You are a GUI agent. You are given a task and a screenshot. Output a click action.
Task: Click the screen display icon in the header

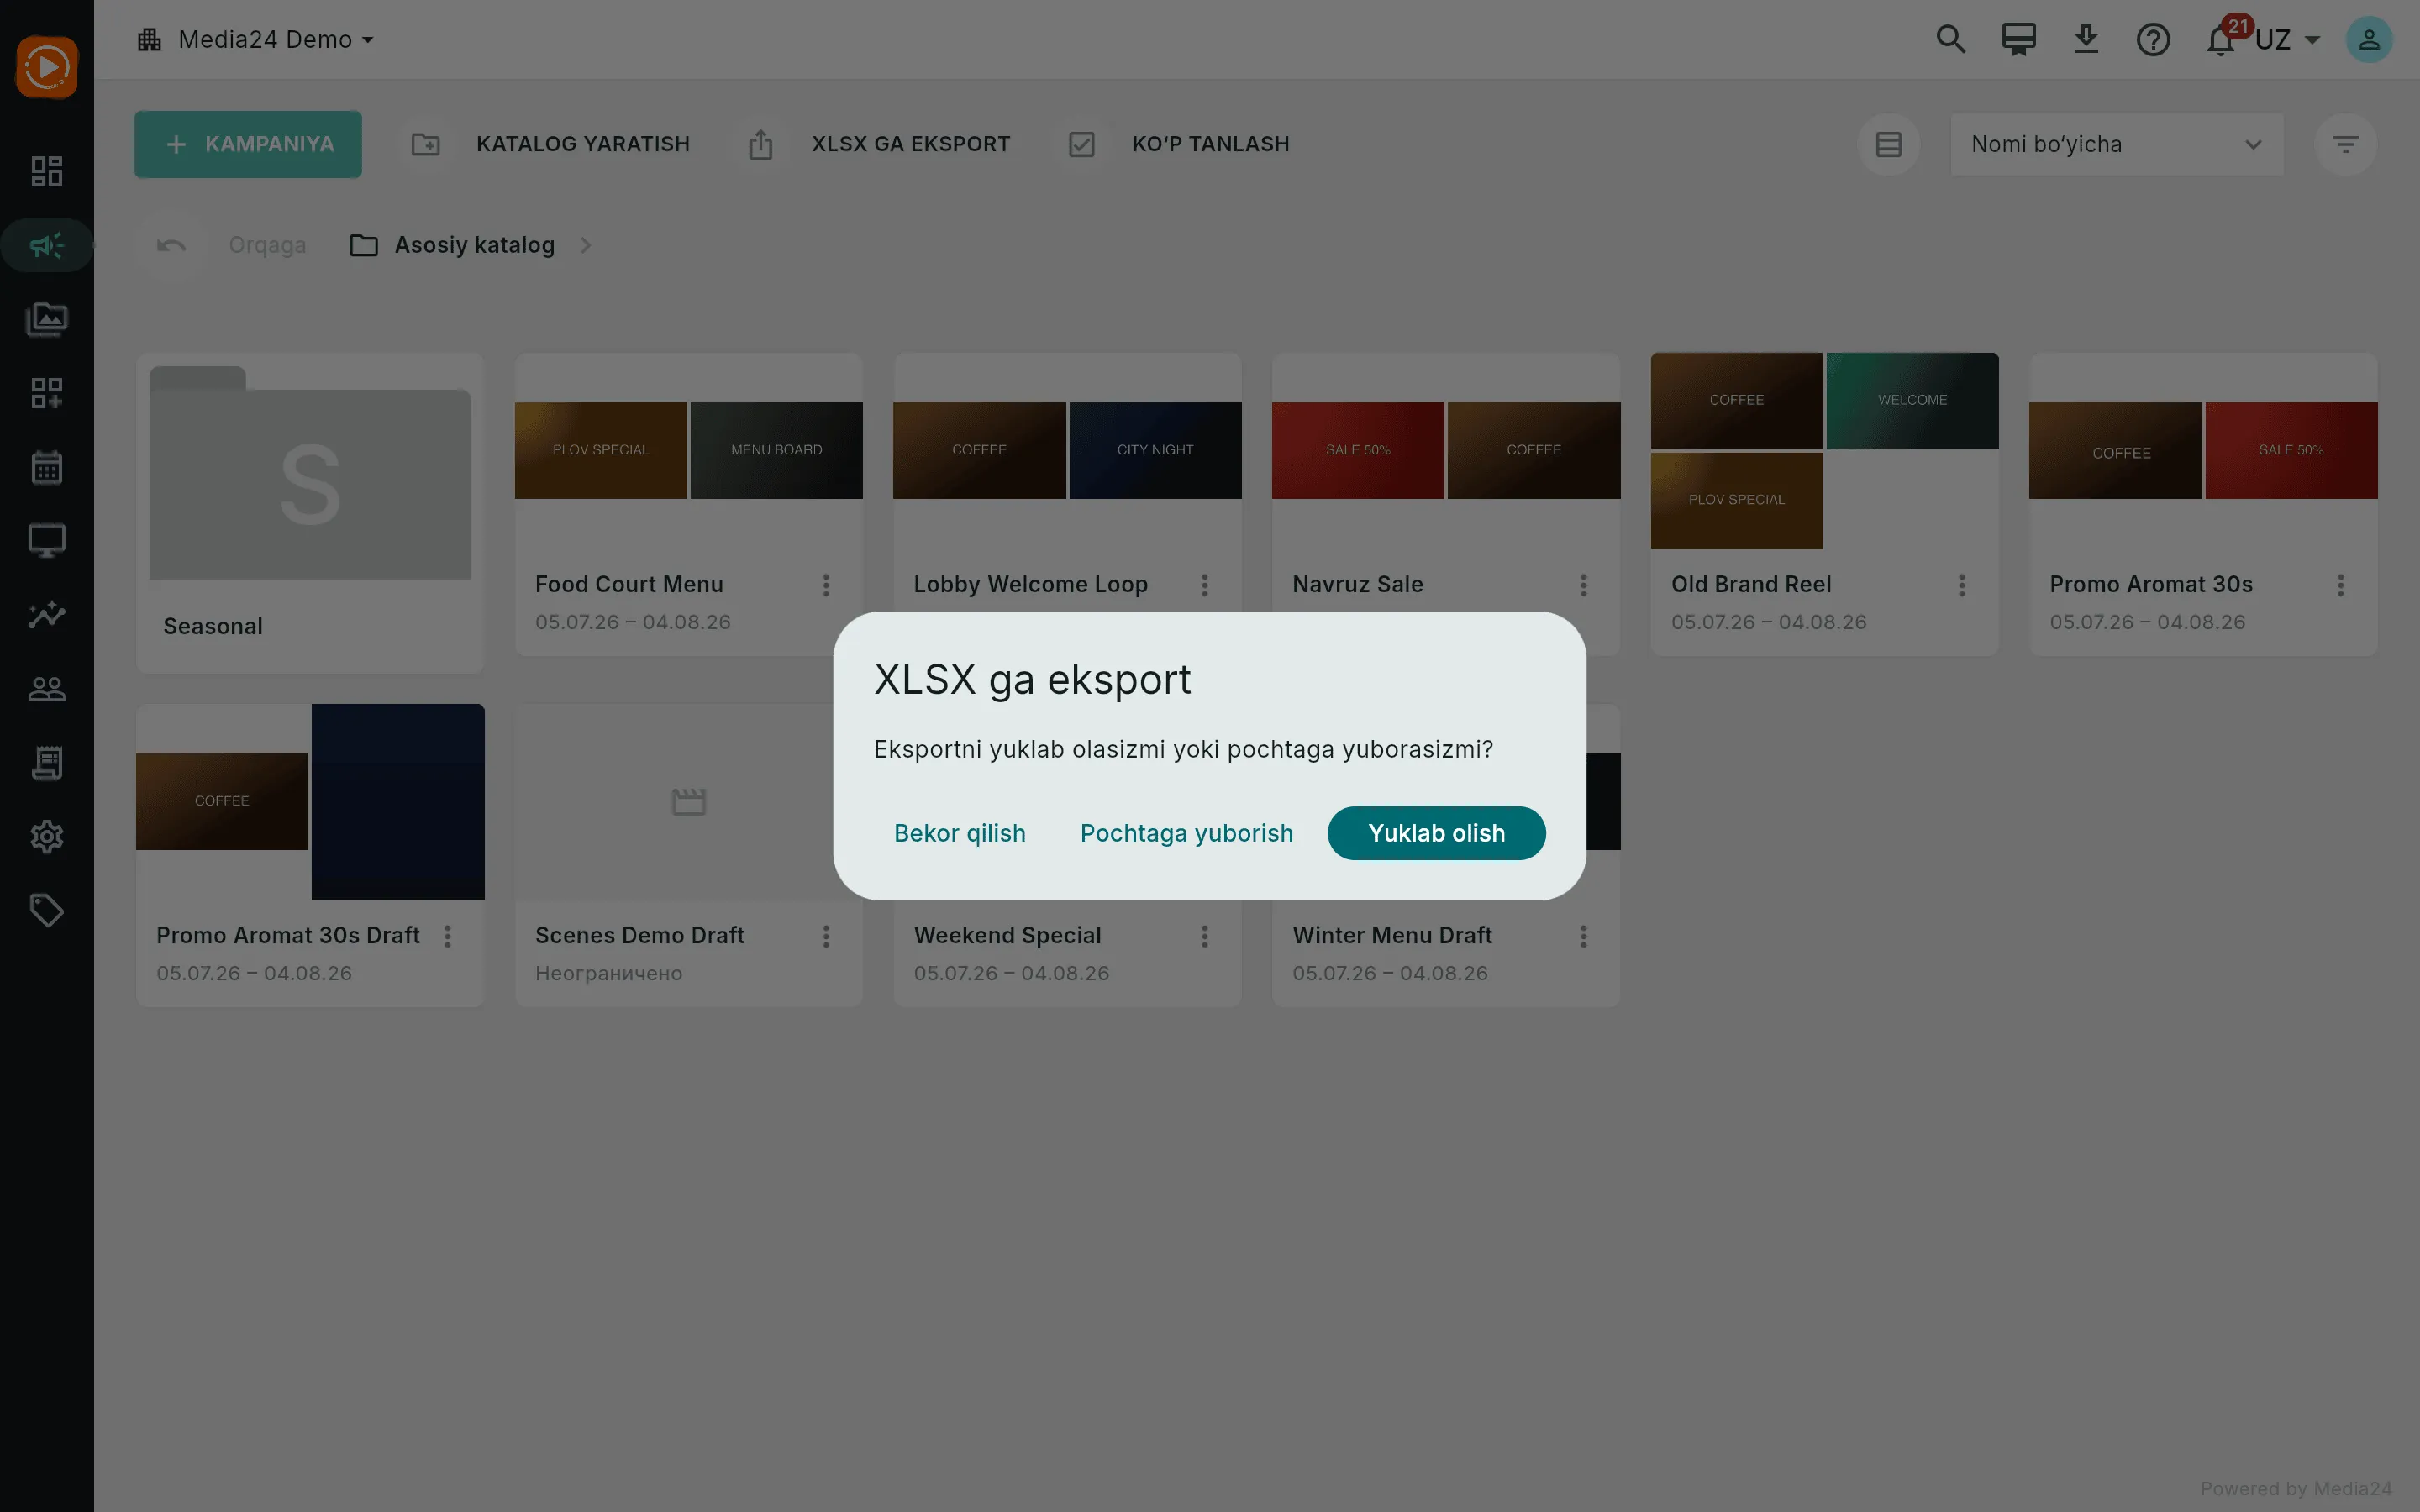pyautogui.click(x=2019, y=39)
